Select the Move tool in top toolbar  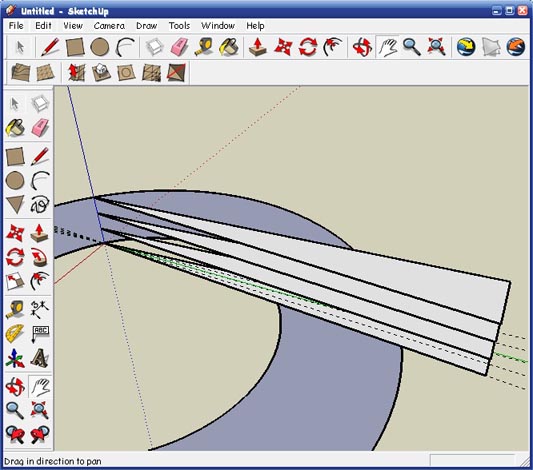[x=283, y=47]
